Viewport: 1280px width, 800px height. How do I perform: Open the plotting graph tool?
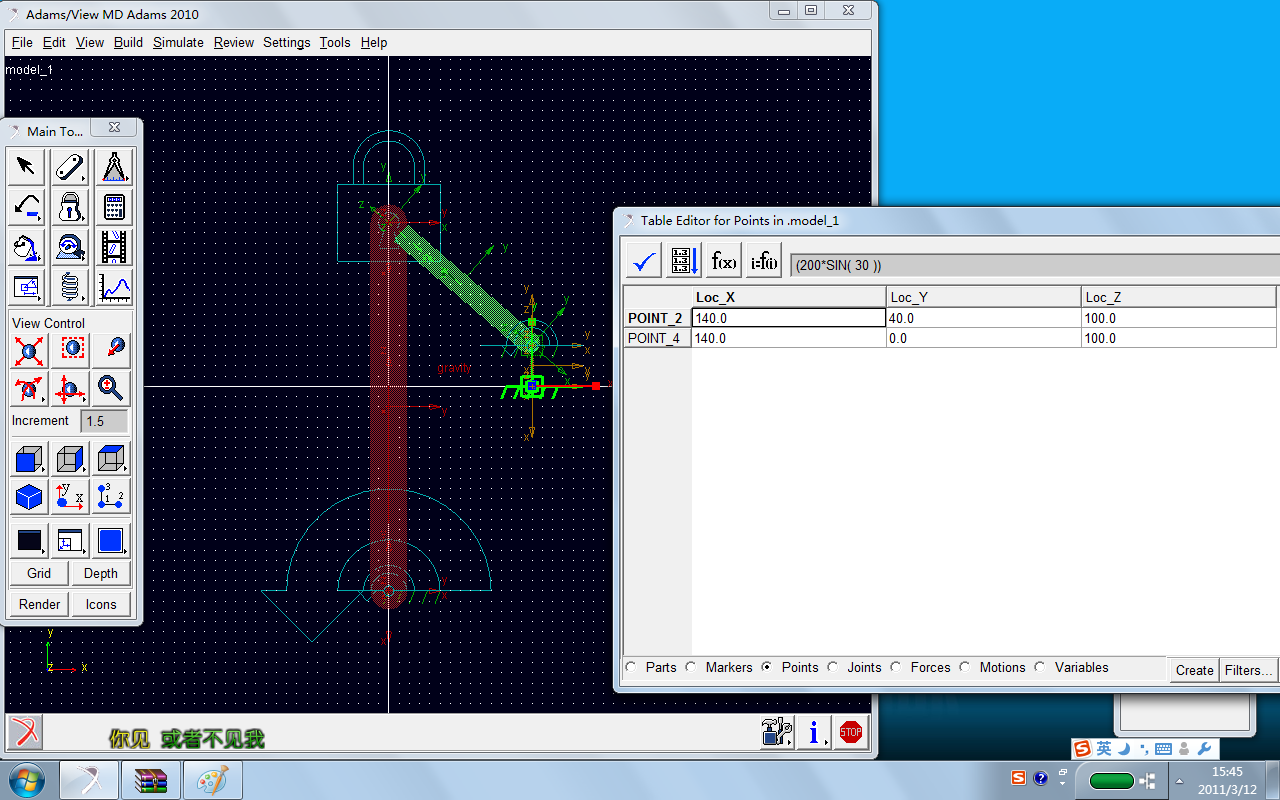113,287
